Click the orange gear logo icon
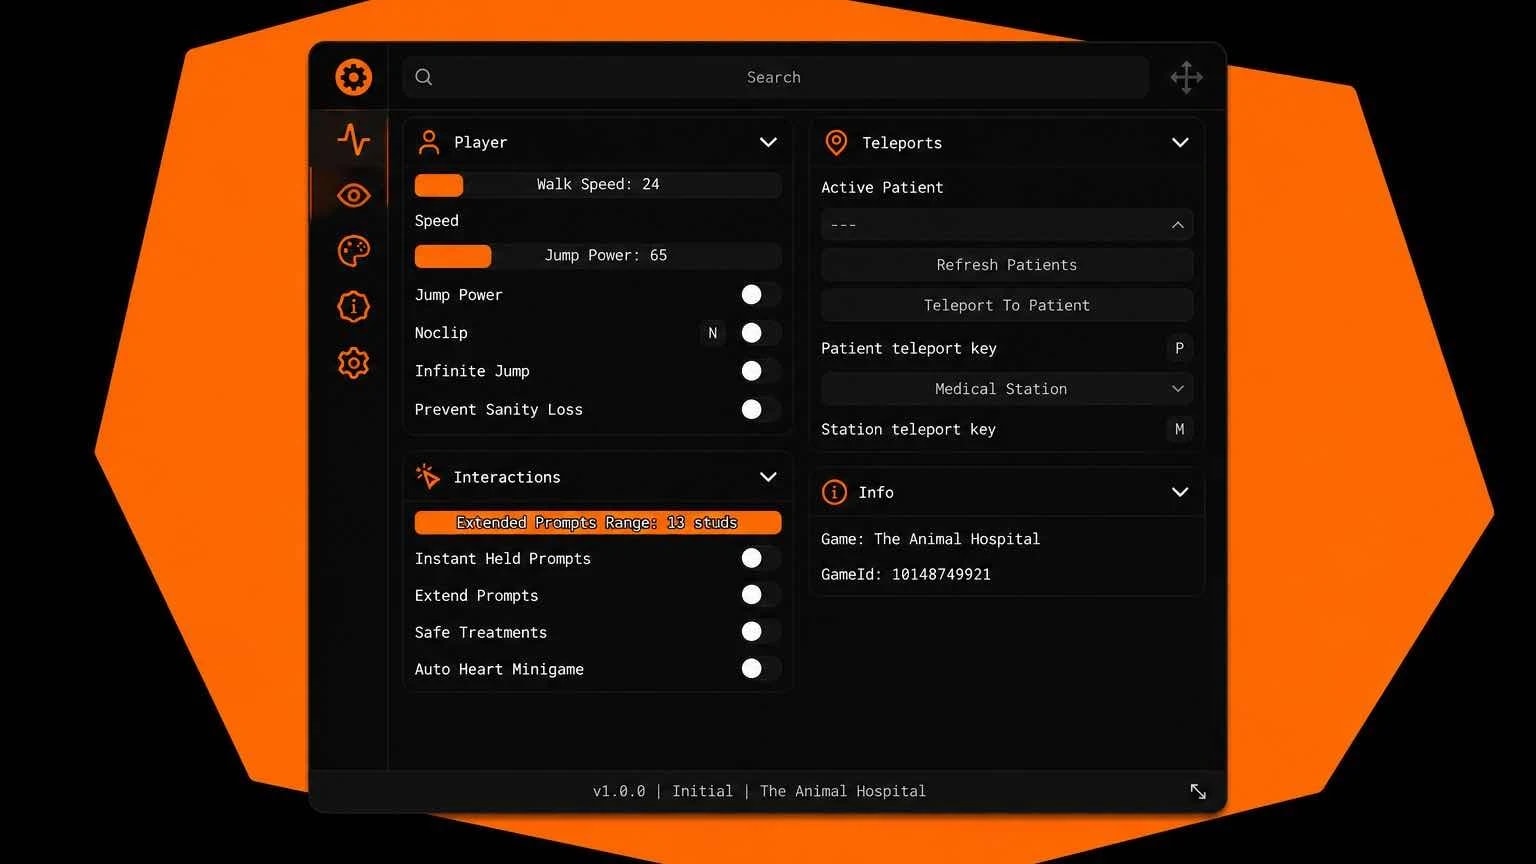1536x864 pixels. pos(353,77)
